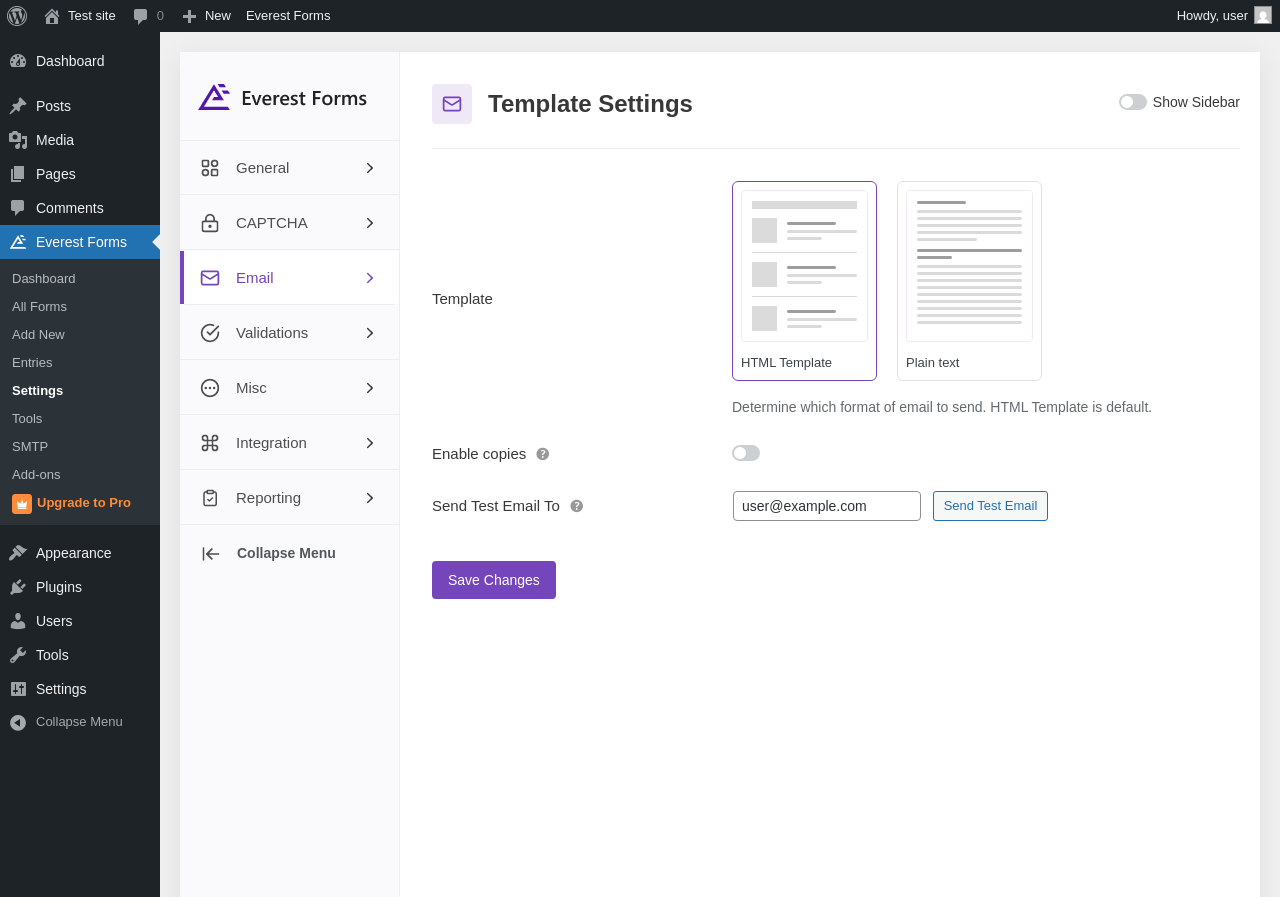Expand CAPTCHA settings chevron
The image size is (1280, 897).
(370, 223)
